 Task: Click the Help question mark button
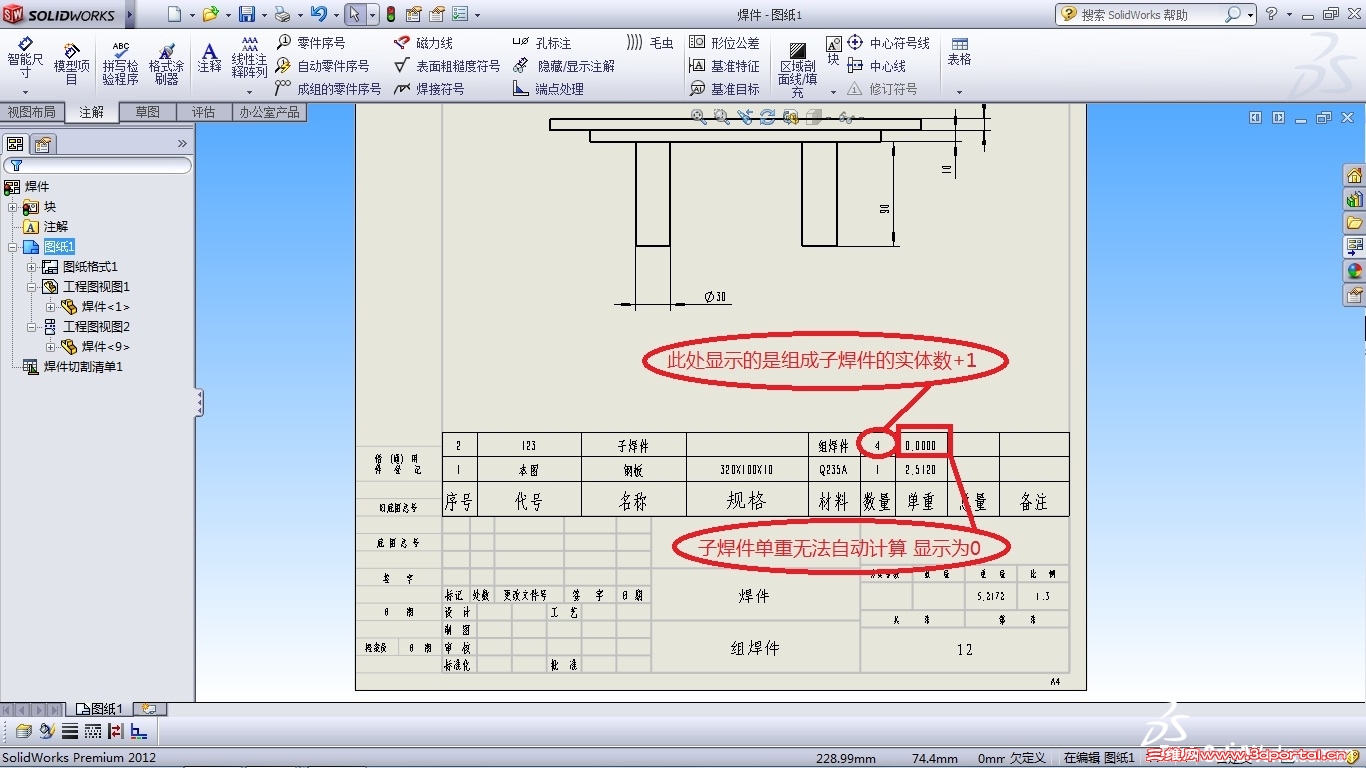point(1272,14)
